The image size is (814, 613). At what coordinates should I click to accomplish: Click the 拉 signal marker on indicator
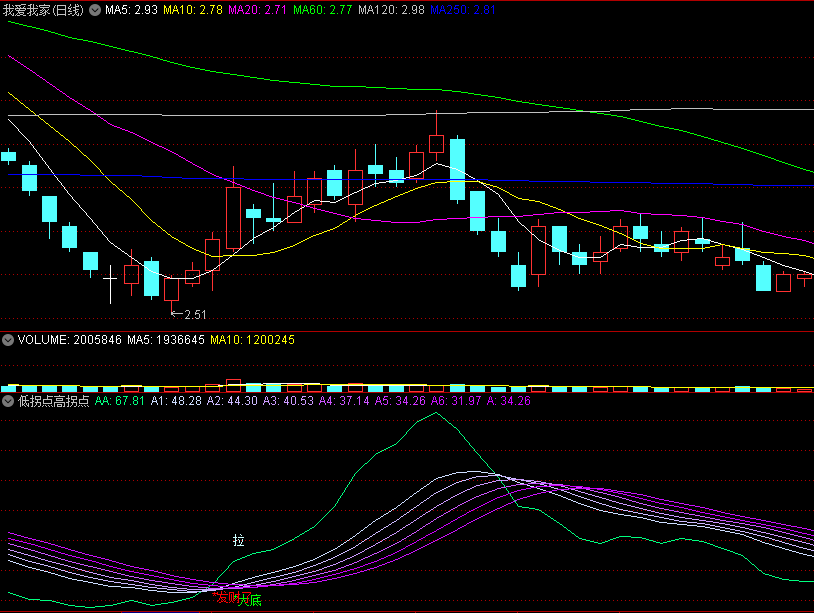(x=238, y=540)
